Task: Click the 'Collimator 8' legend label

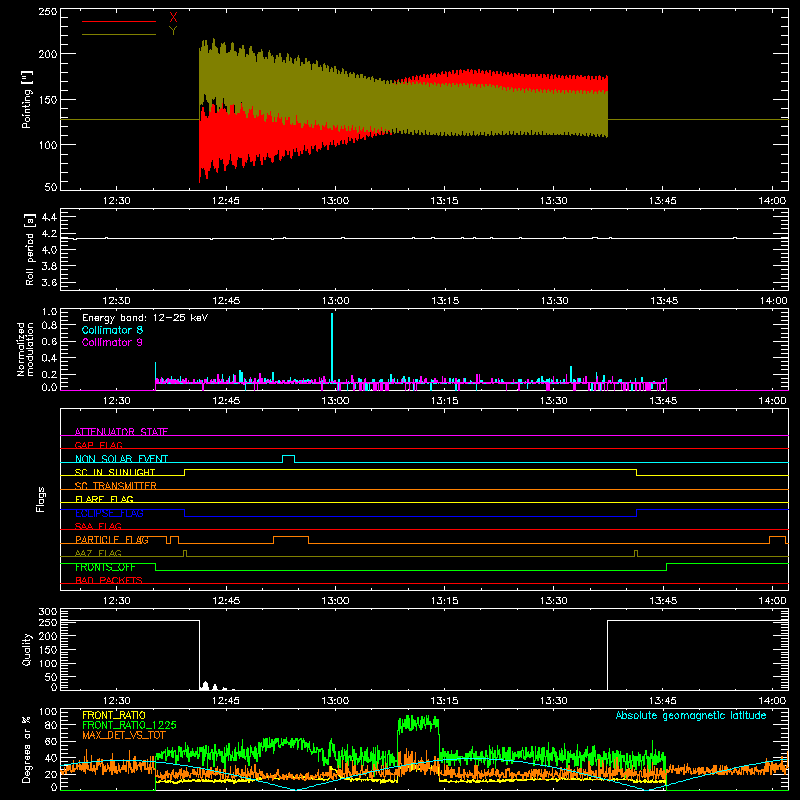Action: (112, 330)
